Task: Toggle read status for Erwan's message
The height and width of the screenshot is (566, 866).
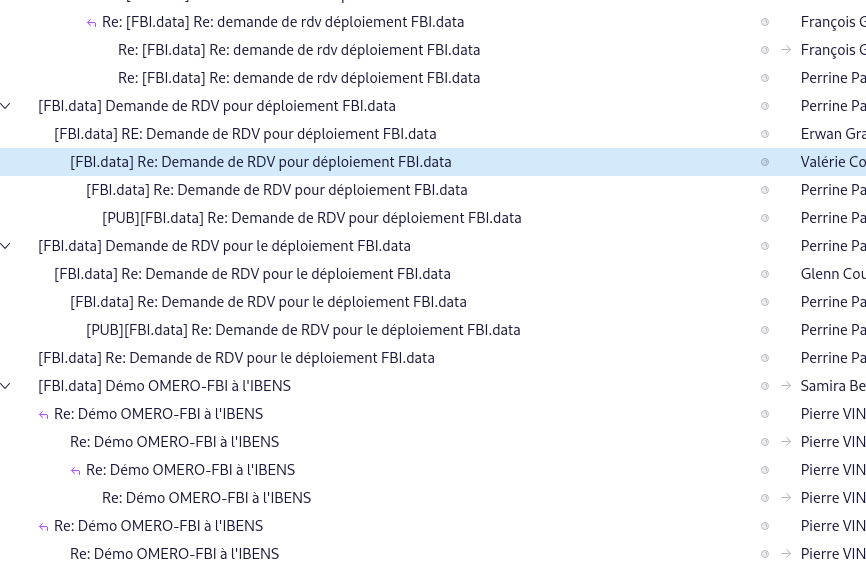Action: (x=765, y=134)
